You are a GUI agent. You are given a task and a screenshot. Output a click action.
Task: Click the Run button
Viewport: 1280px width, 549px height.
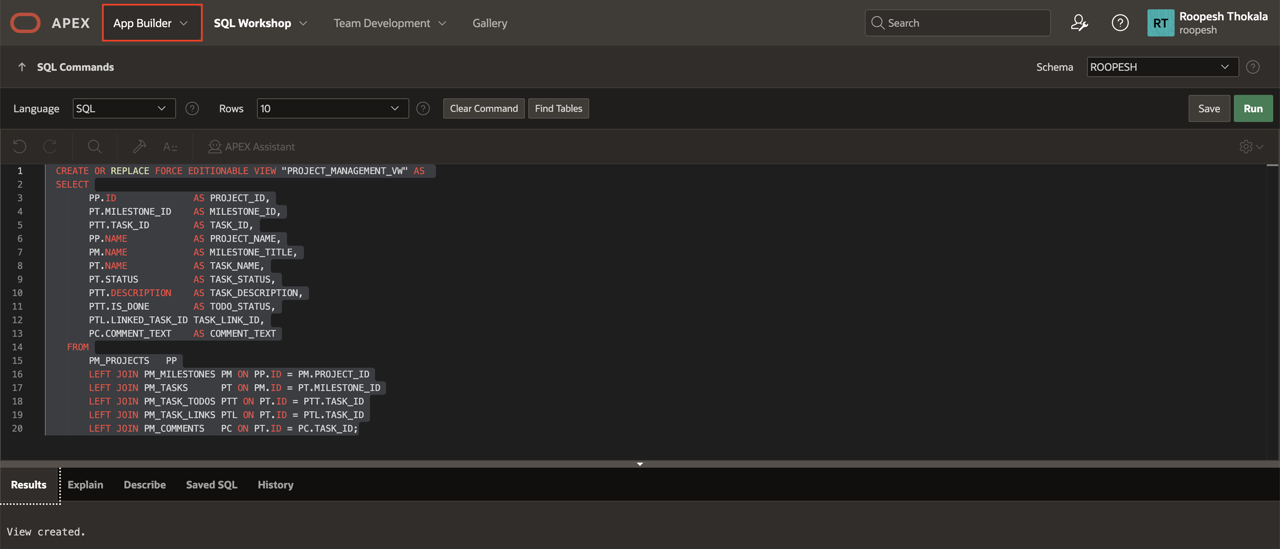click(x=1253, y=108)
